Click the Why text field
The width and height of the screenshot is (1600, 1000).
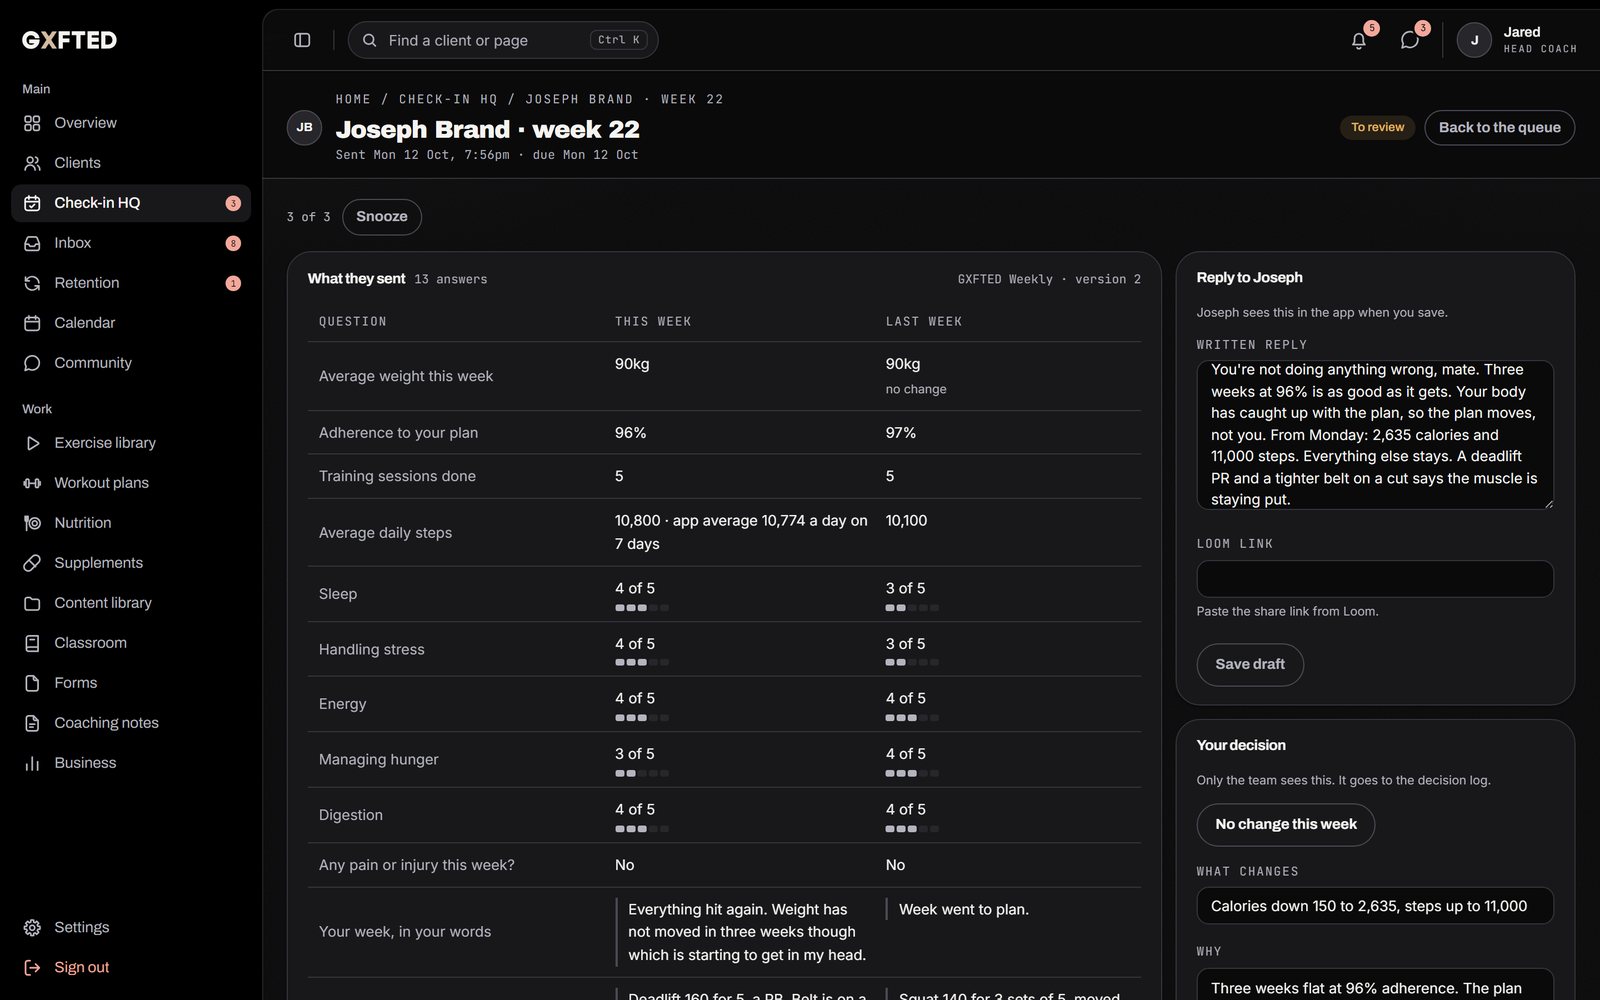1375,985
